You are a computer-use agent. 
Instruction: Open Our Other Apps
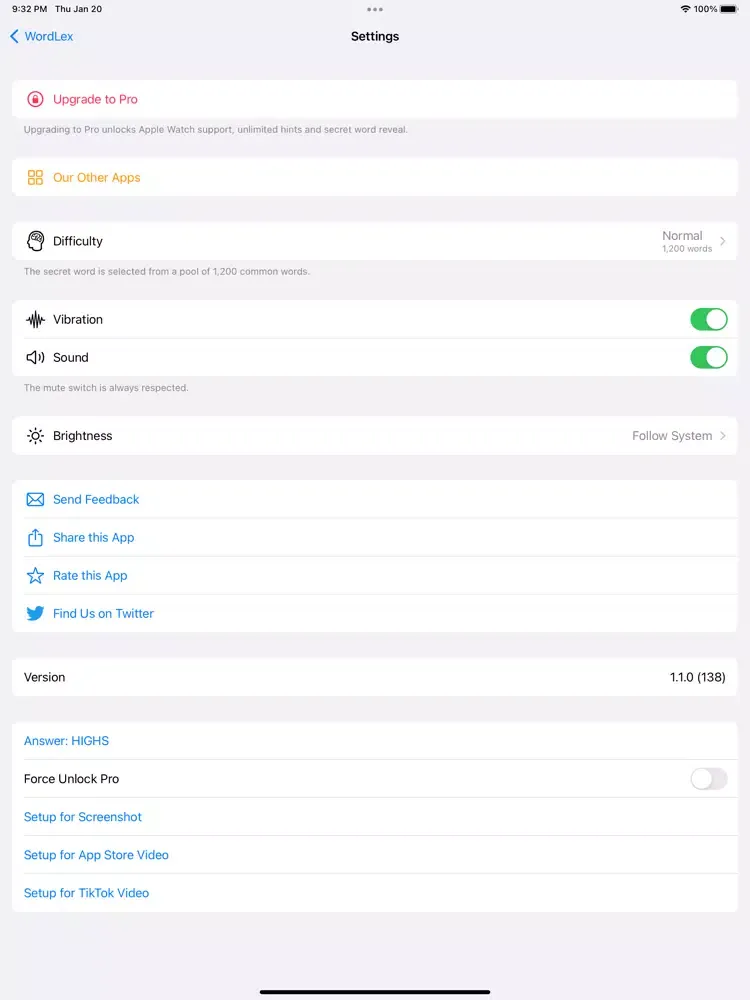coord(375,177)
